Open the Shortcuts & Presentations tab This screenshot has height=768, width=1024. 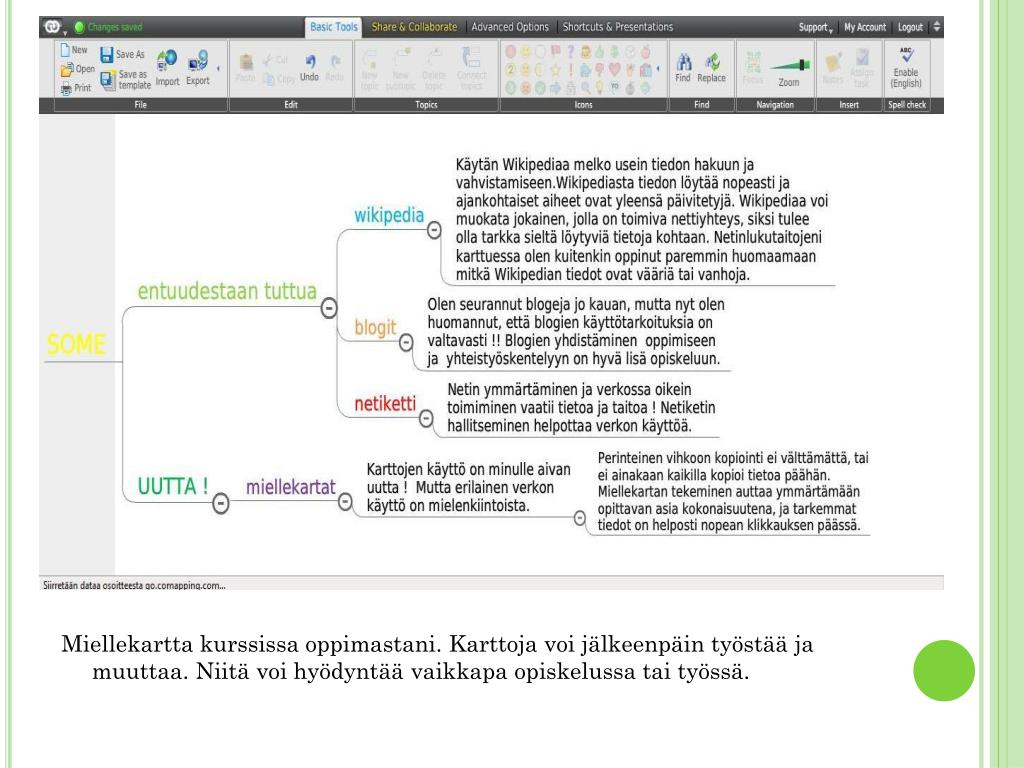pos(618,27)
